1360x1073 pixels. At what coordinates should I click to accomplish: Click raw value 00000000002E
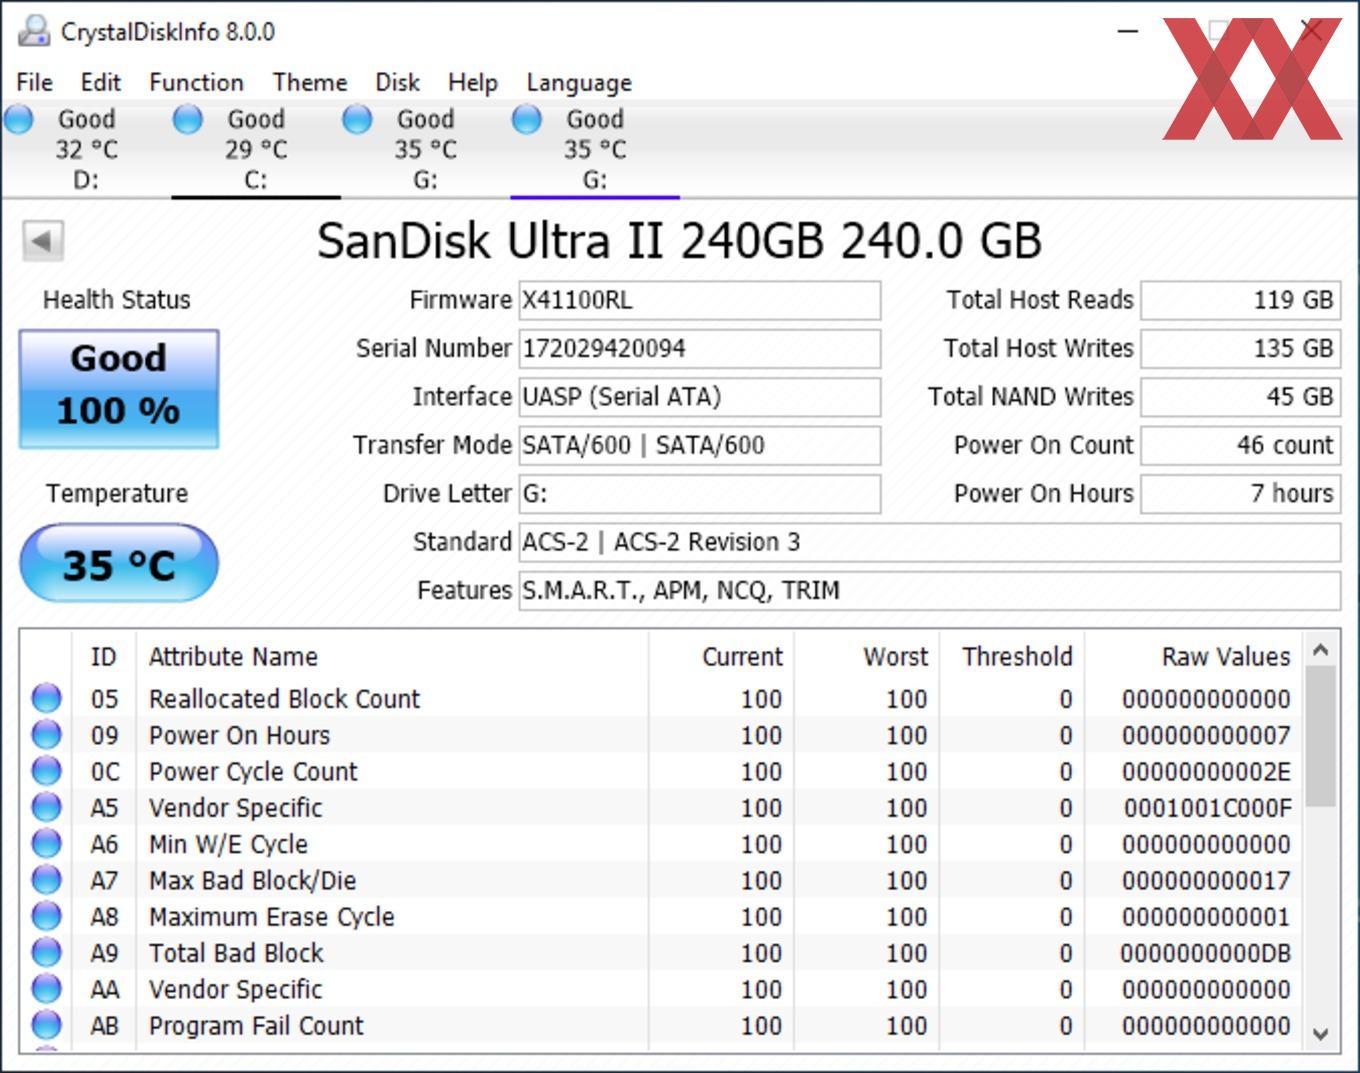(x=1206, y=772)
